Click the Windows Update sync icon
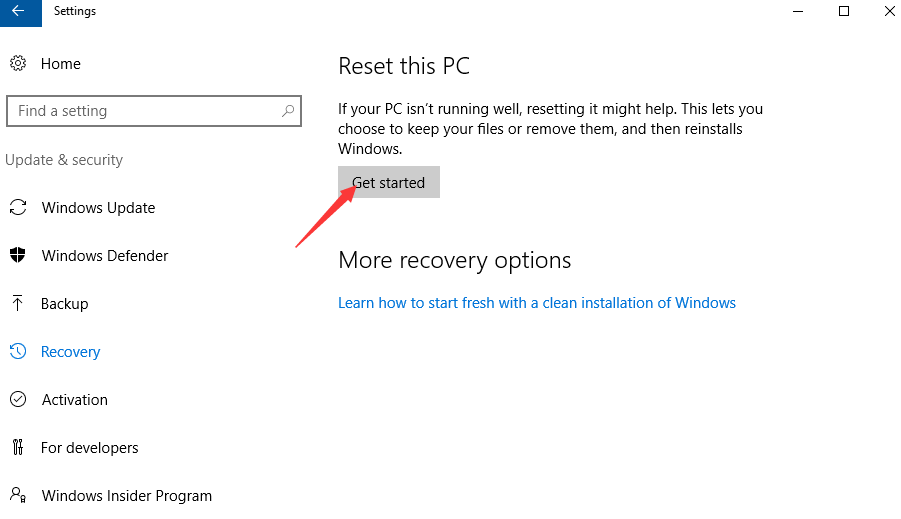The height and width of the screenshot is (519, 901). (x=18, y=207)
